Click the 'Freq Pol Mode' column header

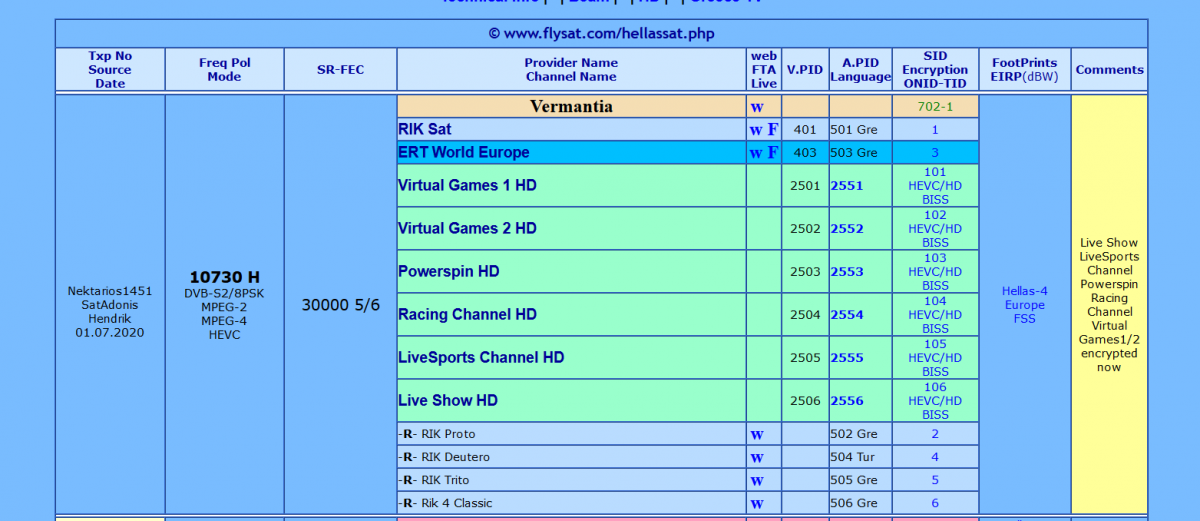(225, 70)
